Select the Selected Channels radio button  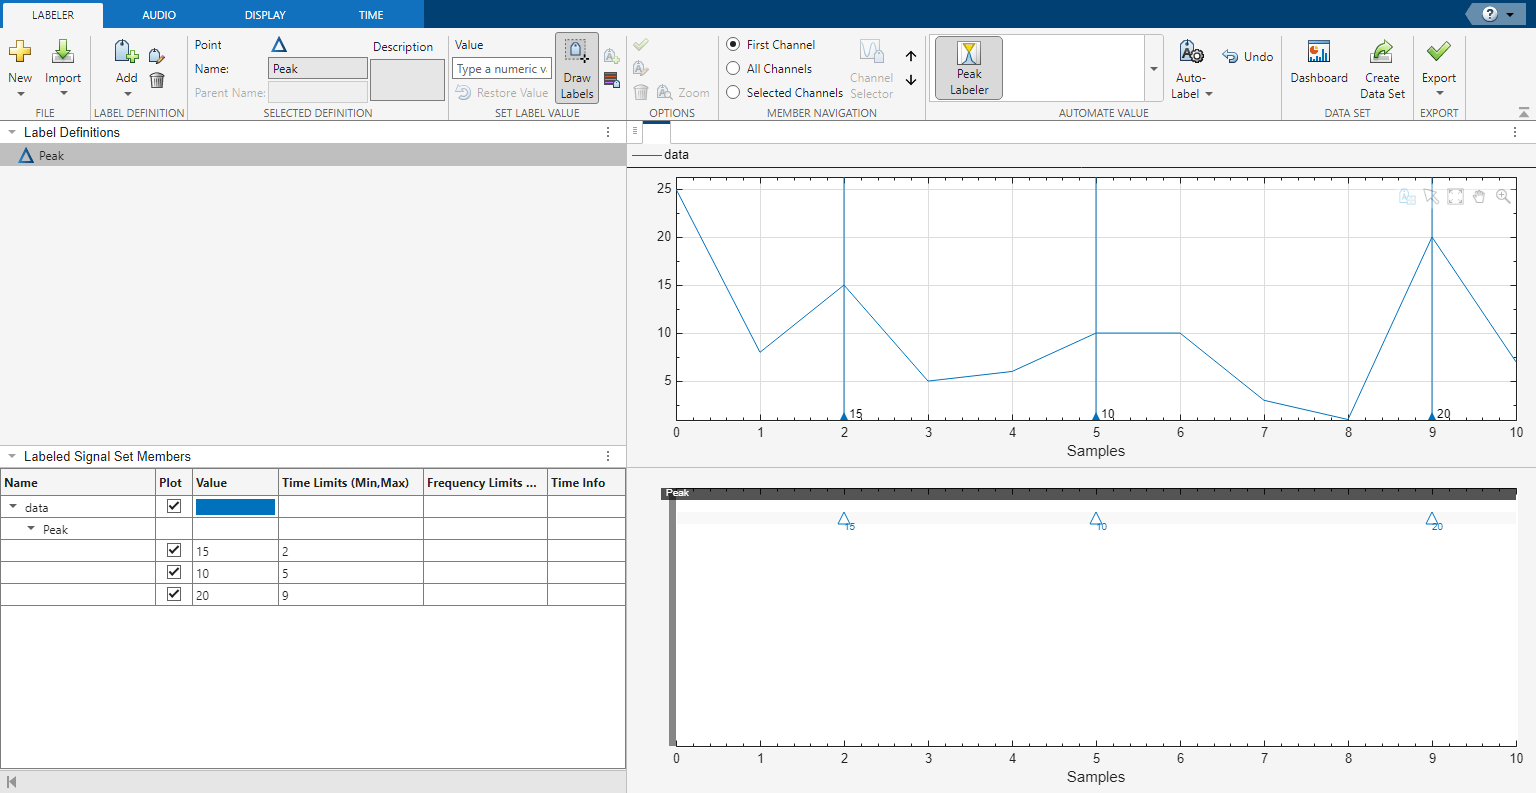click(734, 93)
